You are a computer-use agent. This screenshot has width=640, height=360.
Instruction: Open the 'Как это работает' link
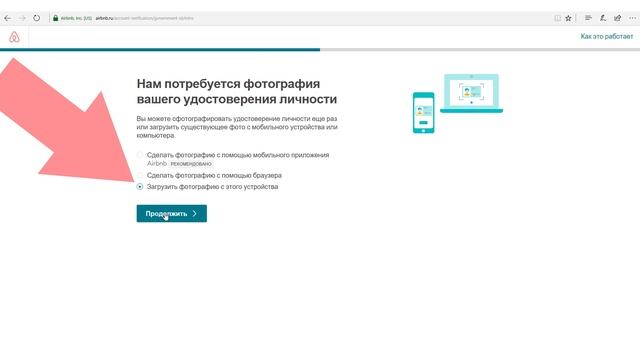pyautogui.click(x=607, y=36)
